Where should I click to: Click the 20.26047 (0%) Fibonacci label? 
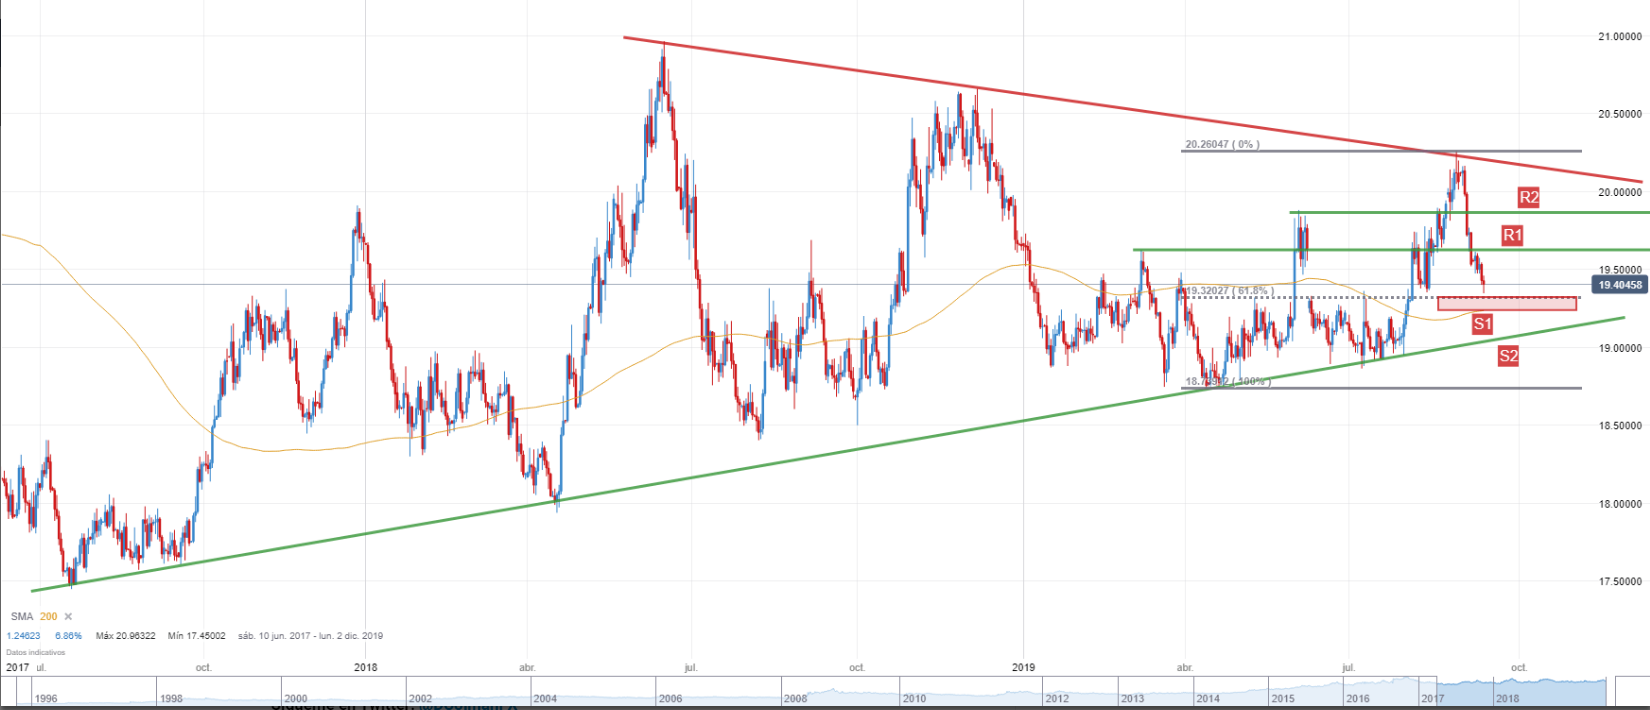pyautogui.click(x=1222, y=144)
